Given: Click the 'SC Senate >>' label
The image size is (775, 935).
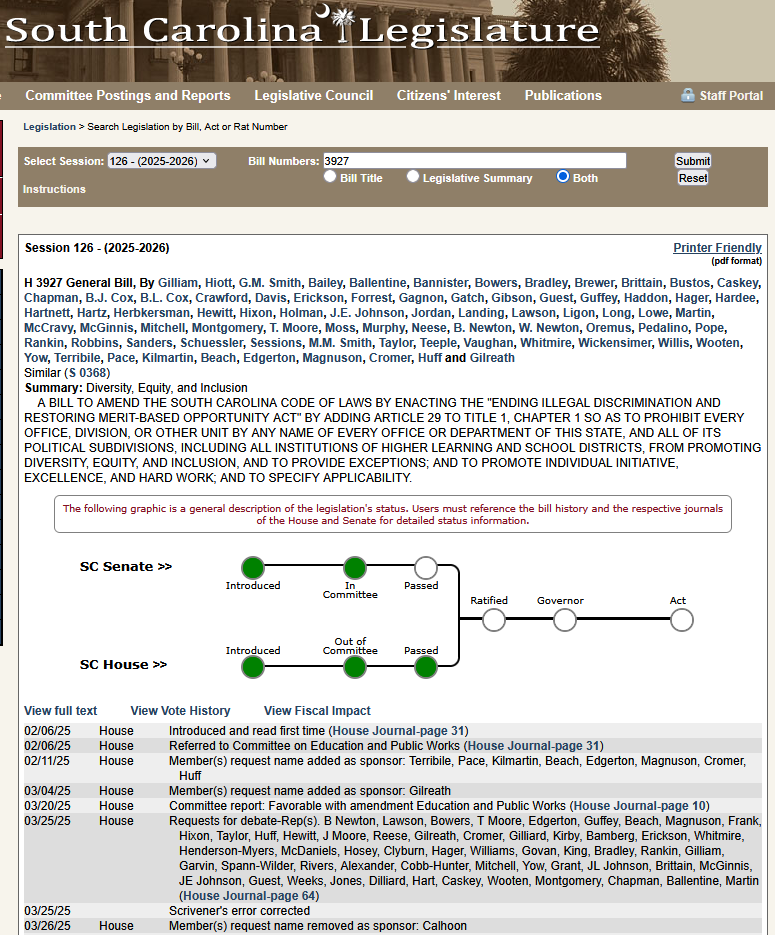Looking at the screenshot, I should pyautogui.click(x=126, y=566).
